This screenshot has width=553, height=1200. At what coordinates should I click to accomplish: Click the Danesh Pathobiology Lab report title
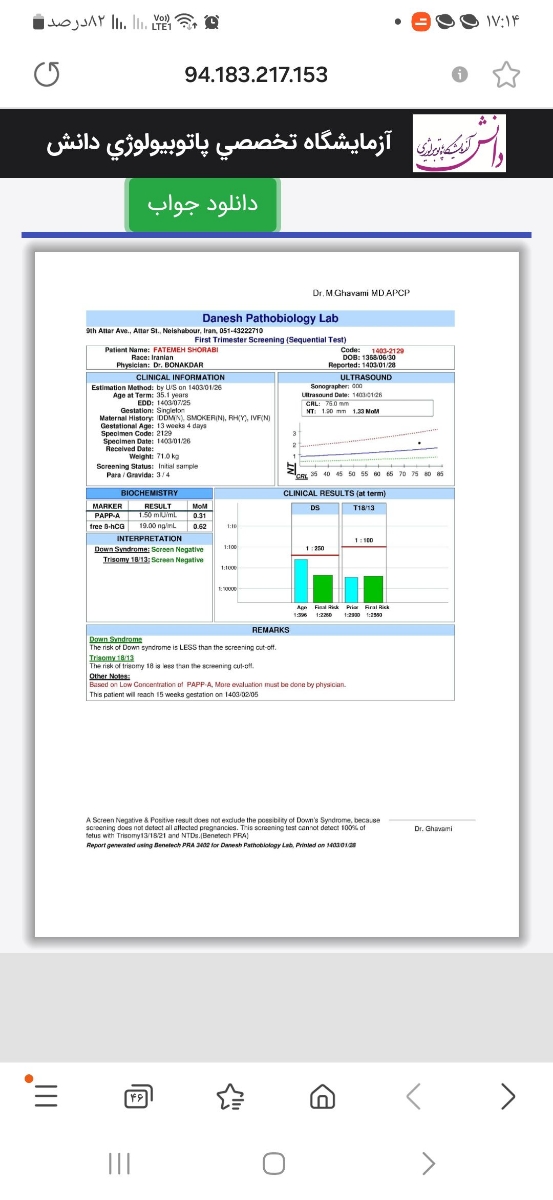coord(270,318)
